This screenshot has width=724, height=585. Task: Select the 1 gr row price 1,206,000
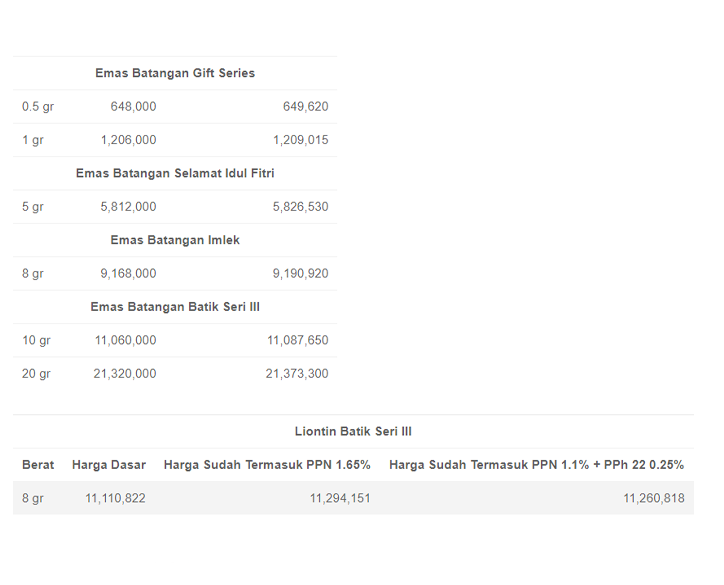(x=129, y=140)
